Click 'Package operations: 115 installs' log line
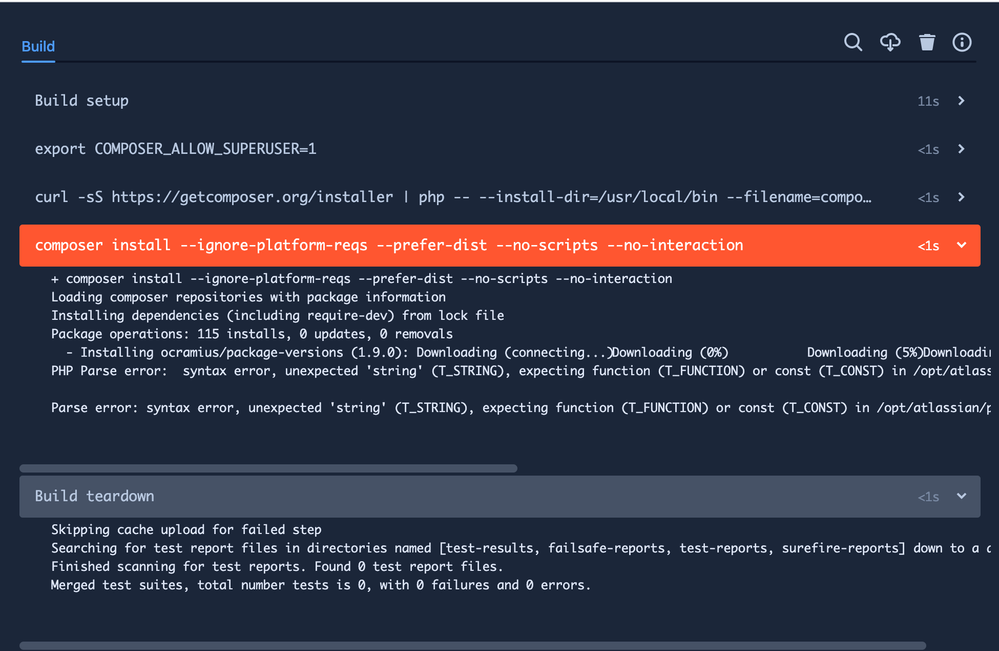999x651 pixels. pos(252,334)
